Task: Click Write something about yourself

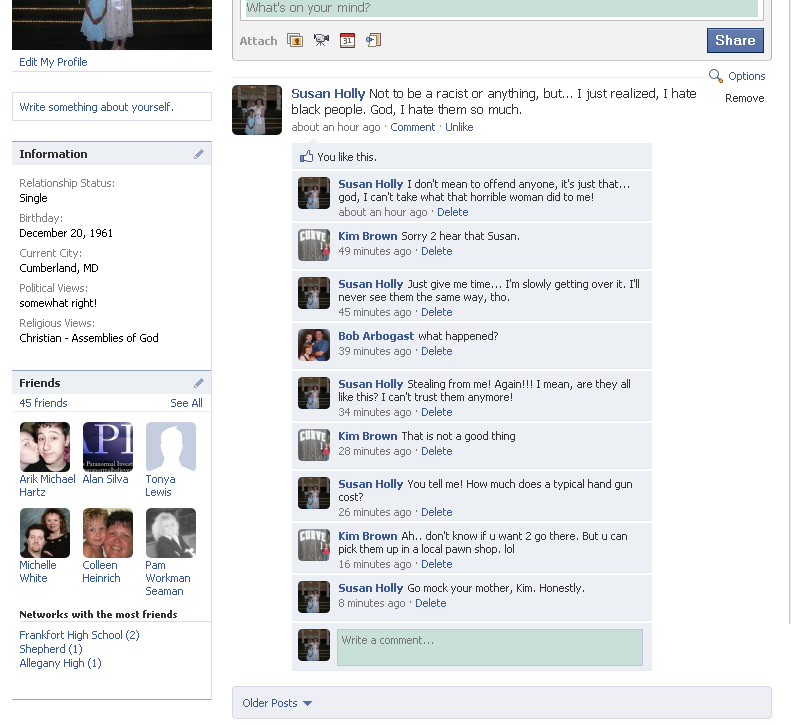Action: click(96, 107)
